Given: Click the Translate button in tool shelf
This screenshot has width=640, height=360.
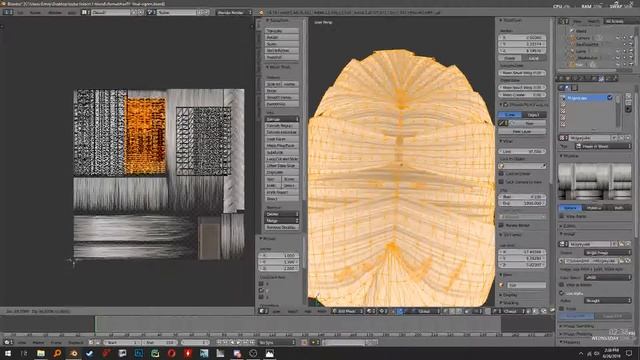Looking at the screenshot, I should coord(282,31).
